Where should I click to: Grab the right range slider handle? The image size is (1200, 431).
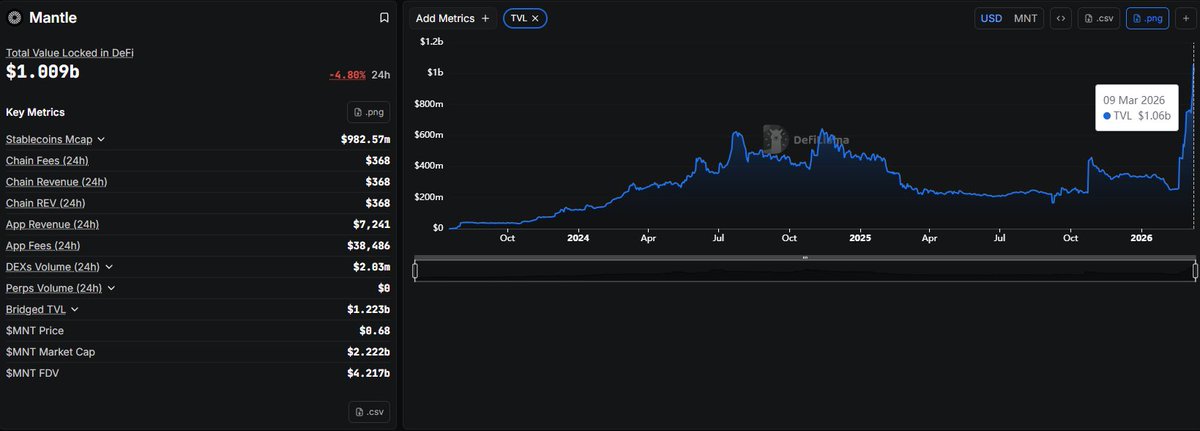pyautogui.click(x=1194, y=270)
